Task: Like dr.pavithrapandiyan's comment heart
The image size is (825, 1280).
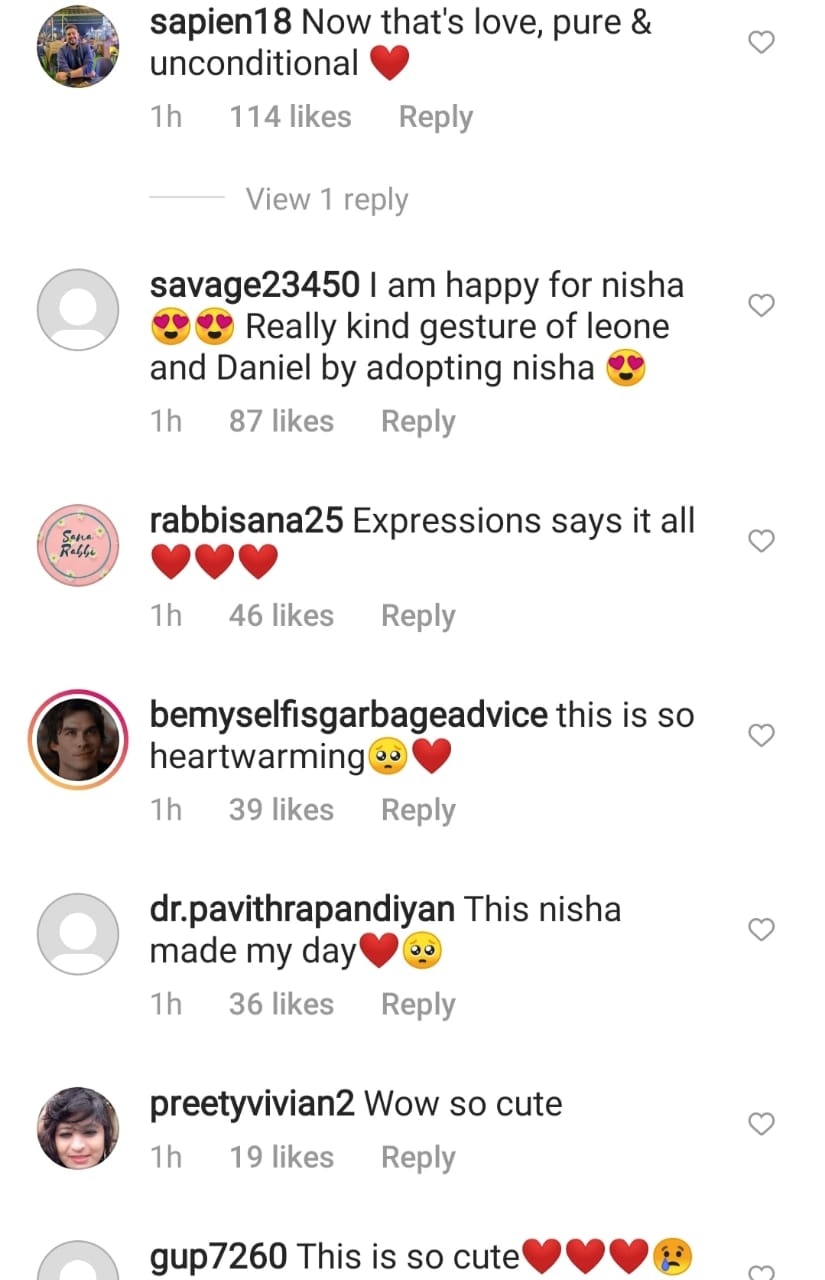Action: [762, 929]
